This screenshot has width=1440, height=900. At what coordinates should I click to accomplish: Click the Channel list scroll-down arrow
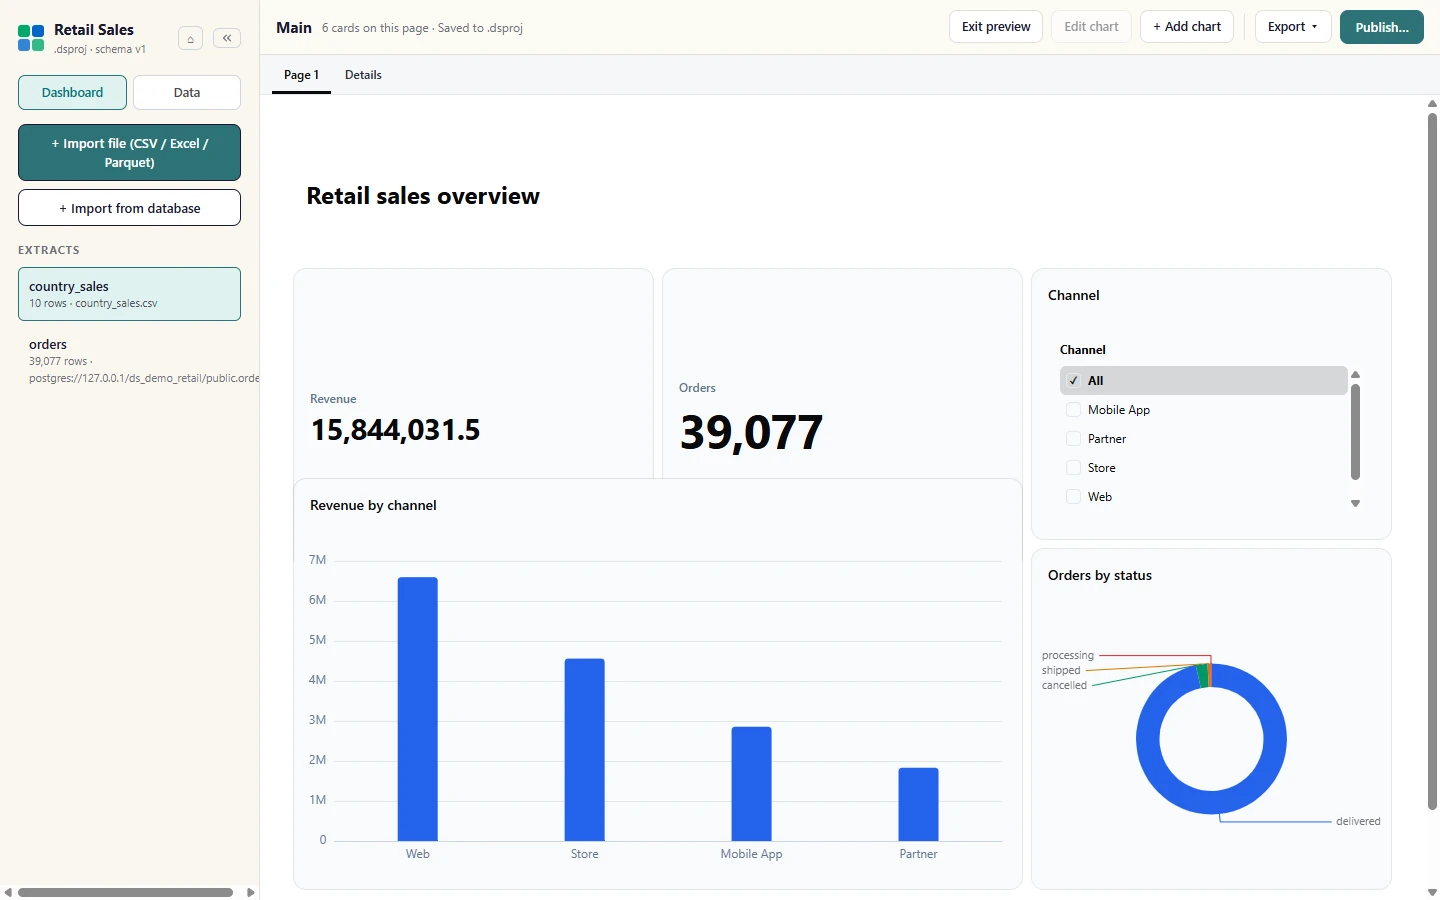tap(1356, 504)
